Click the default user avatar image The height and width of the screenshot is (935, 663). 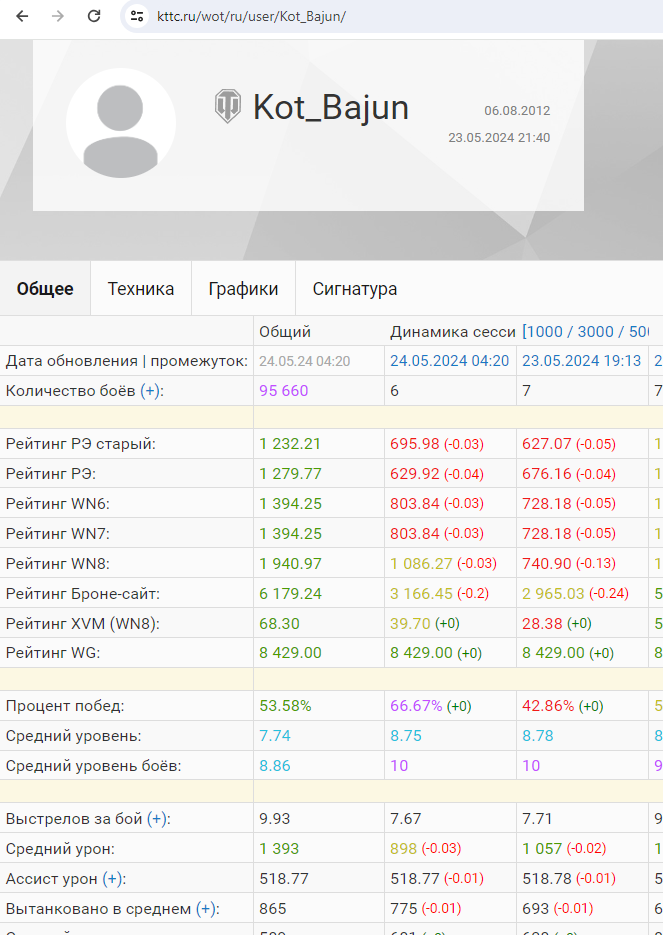coord(121,123)
